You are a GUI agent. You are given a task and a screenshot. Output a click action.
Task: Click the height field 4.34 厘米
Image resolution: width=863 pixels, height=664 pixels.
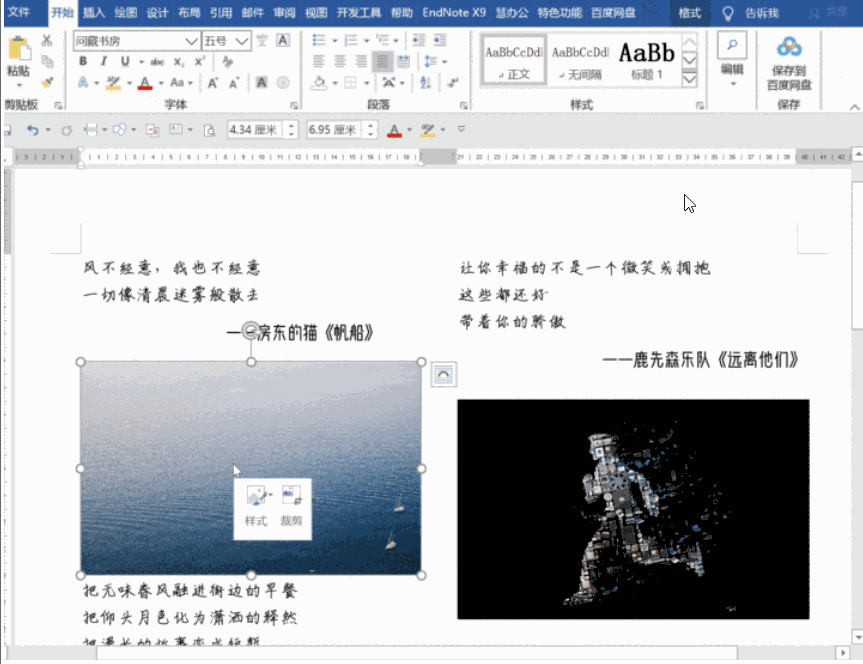[x=255, y=130]
